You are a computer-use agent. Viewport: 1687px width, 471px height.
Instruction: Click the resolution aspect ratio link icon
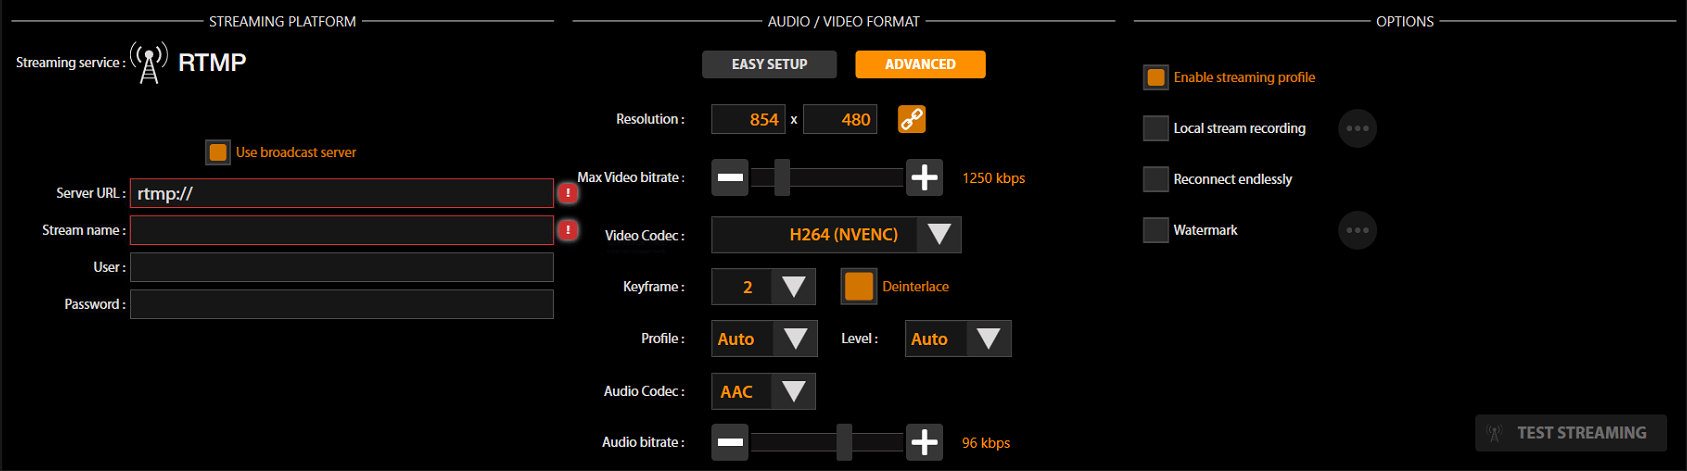point(911,119)
